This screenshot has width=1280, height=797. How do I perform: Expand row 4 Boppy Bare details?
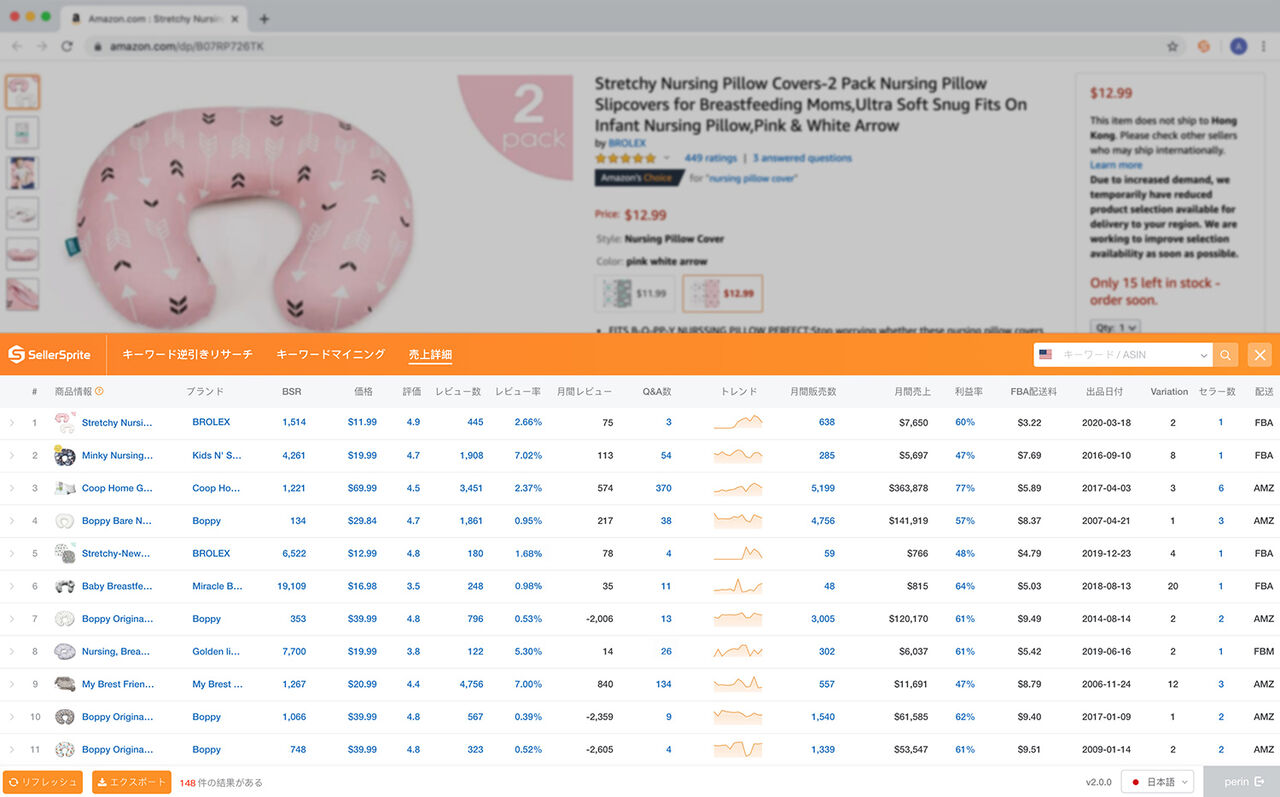(x=12, y=521)
